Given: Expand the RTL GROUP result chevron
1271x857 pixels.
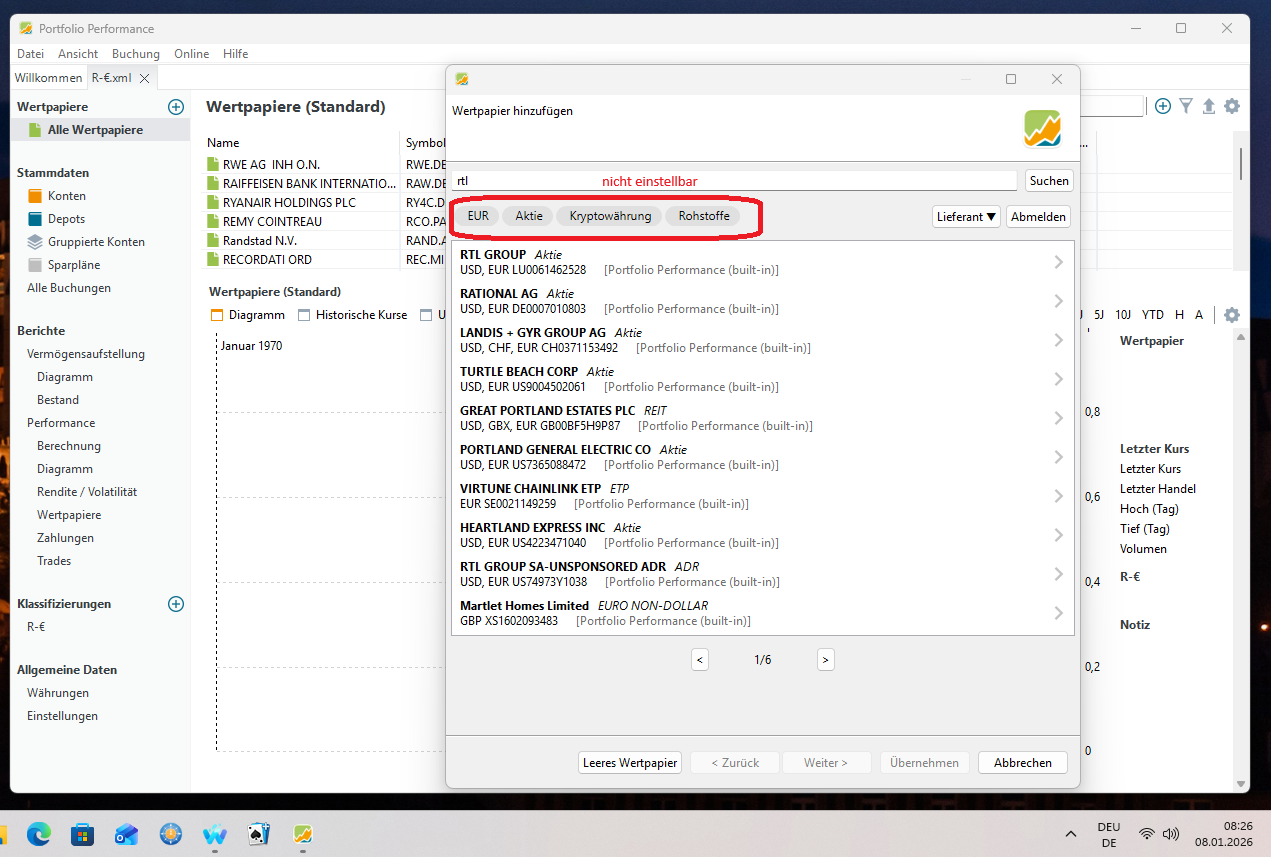Looking at the screenshot, I should click(1059, 262).
